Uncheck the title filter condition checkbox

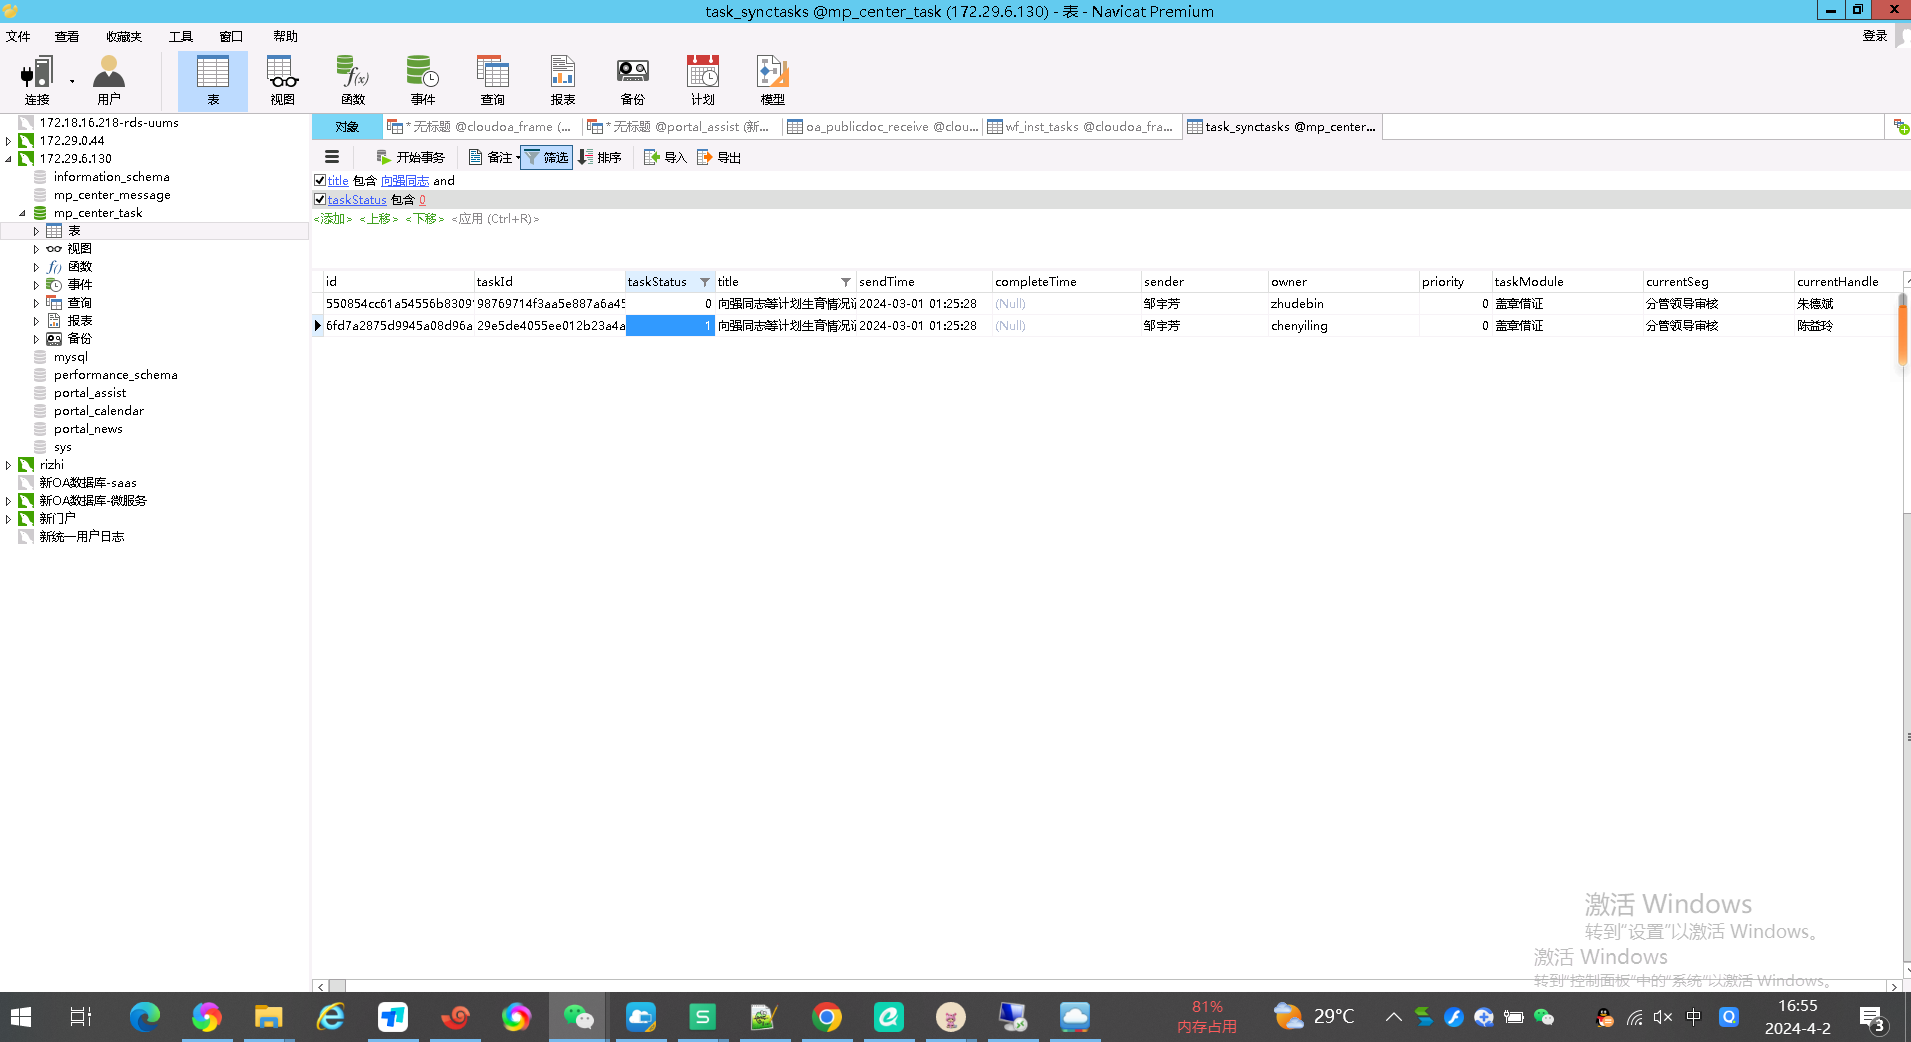[x=320, y=181]
